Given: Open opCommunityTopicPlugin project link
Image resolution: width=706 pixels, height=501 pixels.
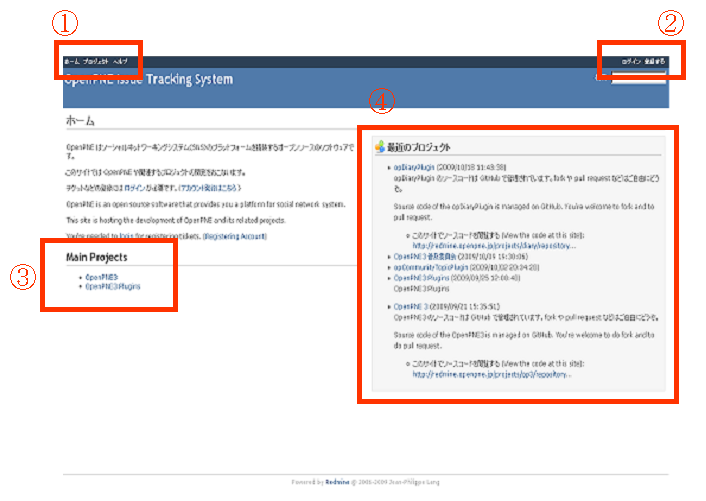Looking at the screenshot, I should pos(430,267).
